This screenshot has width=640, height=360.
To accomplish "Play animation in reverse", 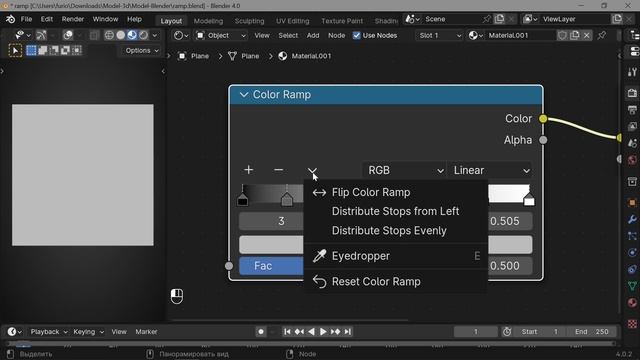I will (311, 332).
